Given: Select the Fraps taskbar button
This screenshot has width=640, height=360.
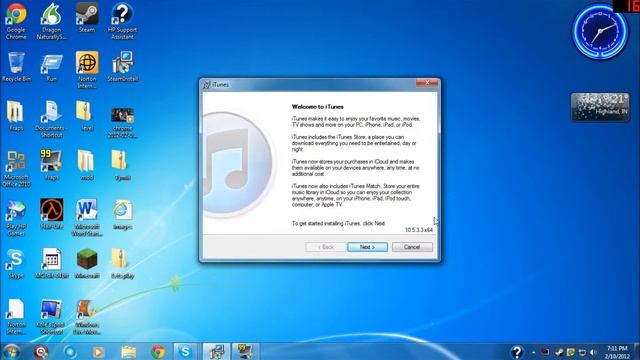Looking at the screenshot, I should tap(245, 352).
